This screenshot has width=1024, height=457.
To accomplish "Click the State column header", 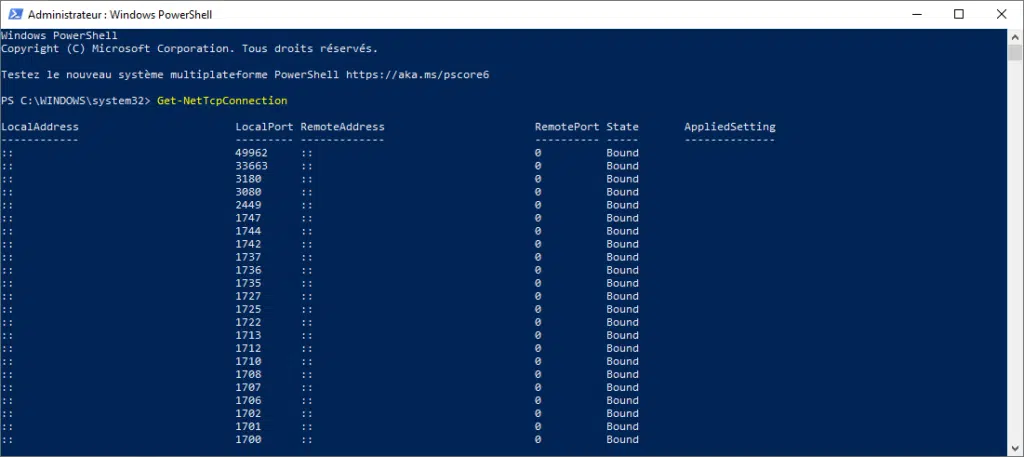I will (622, 127).
